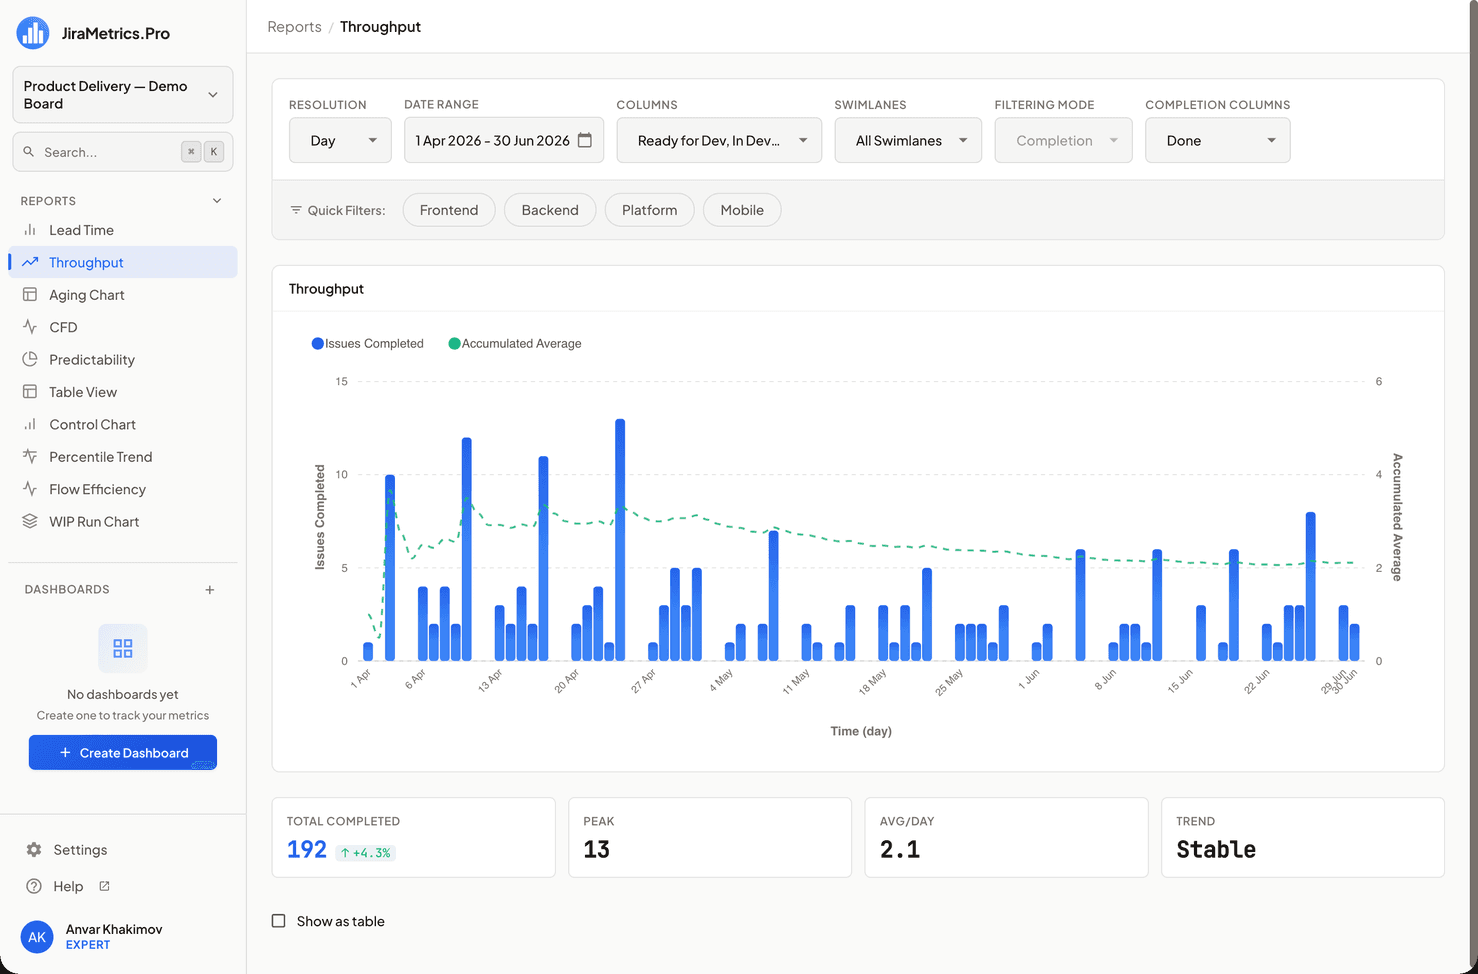Screen dimensions: 1478x974
Task: Open the All Swimlanes dropdown
Action: point(908,140)
